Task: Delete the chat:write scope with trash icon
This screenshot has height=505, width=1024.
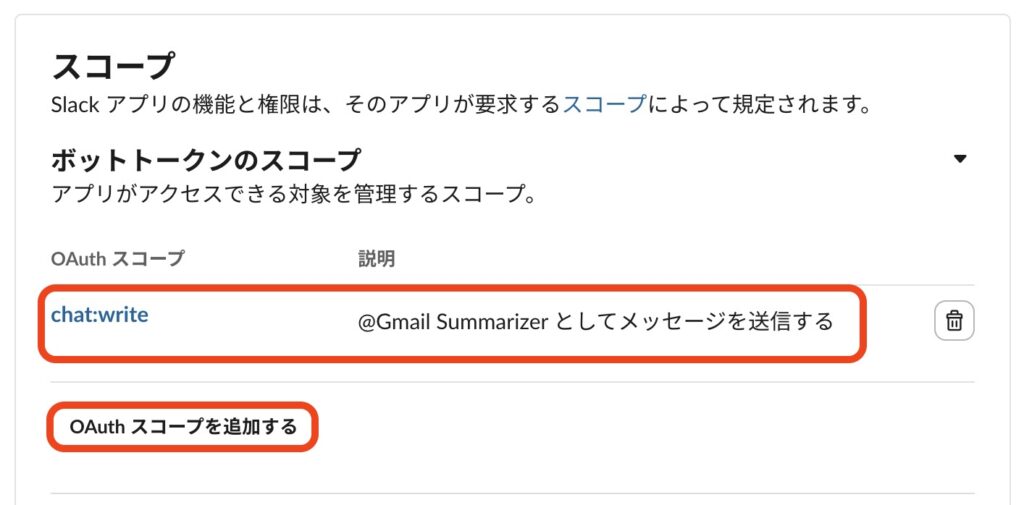Action: coord(954,321)
